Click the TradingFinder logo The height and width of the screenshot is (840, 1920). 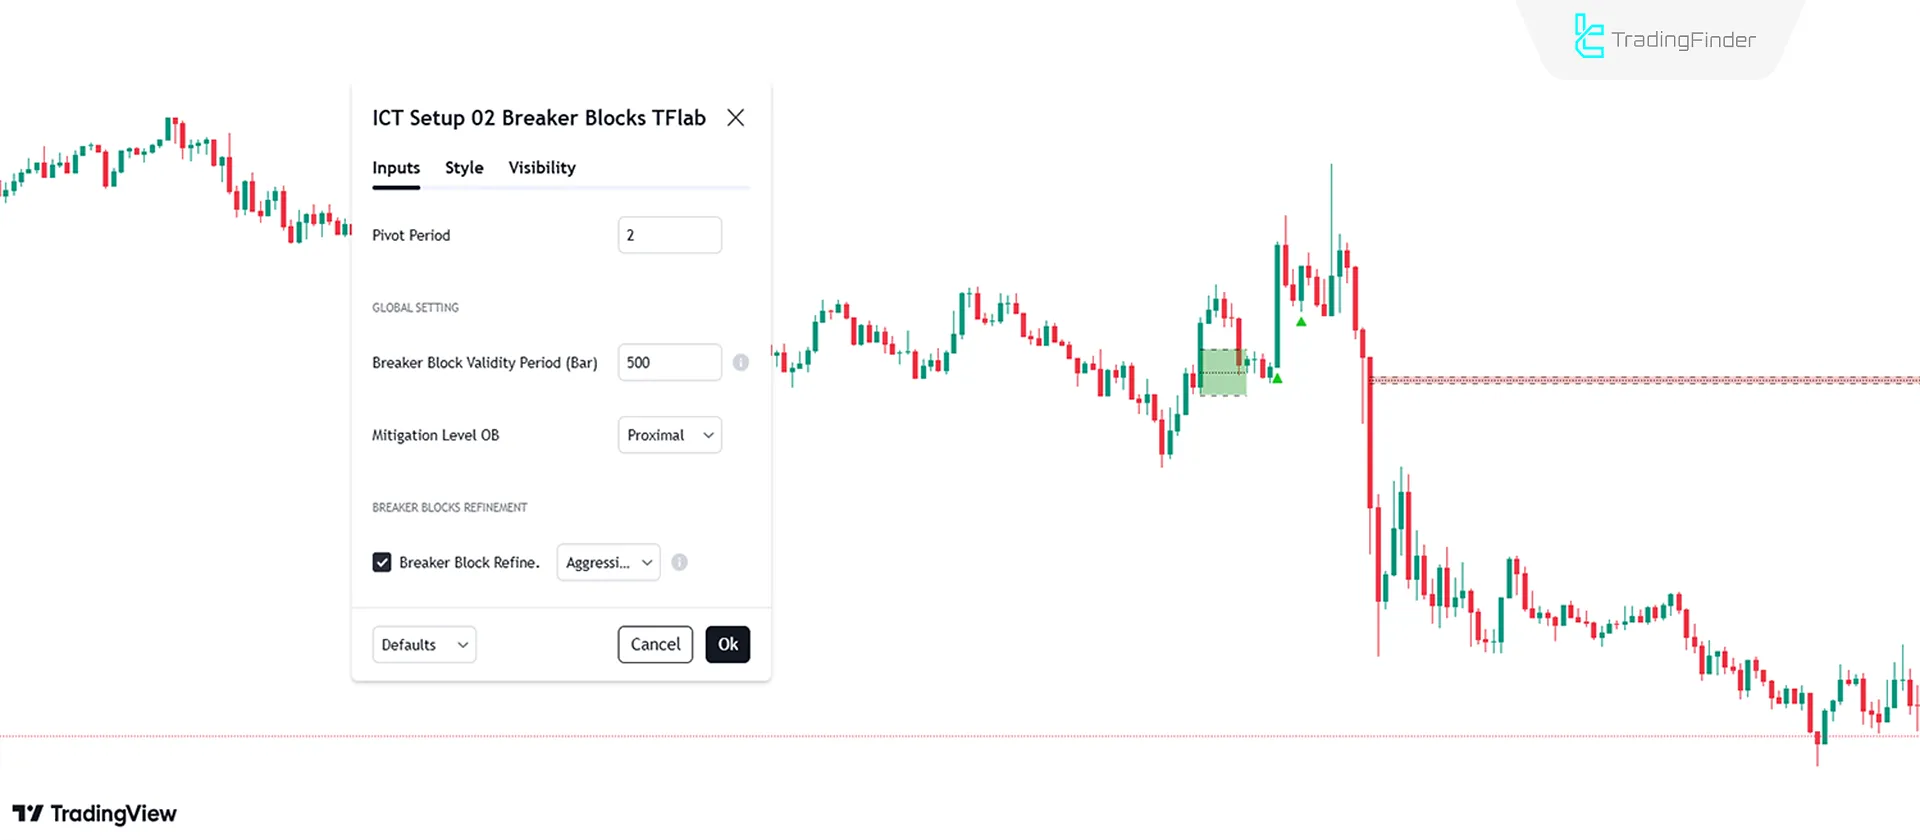pos(1665,38)
